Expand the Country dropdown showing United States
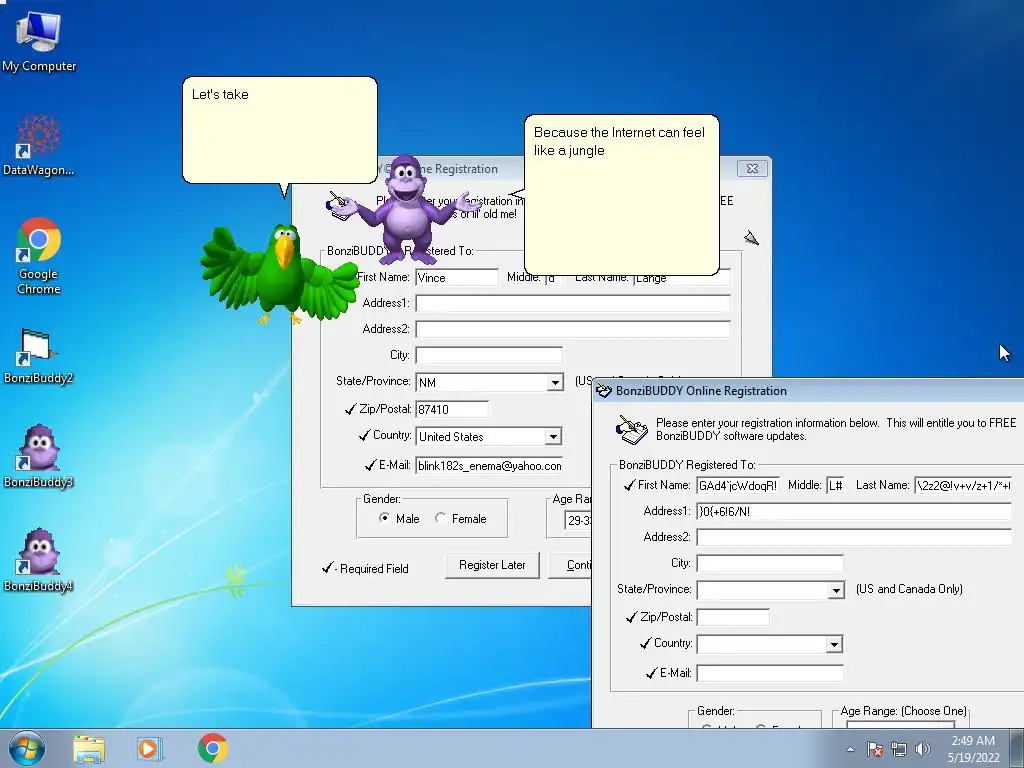The width and height of the screenshot is (1024, 768). click(553, 436)
